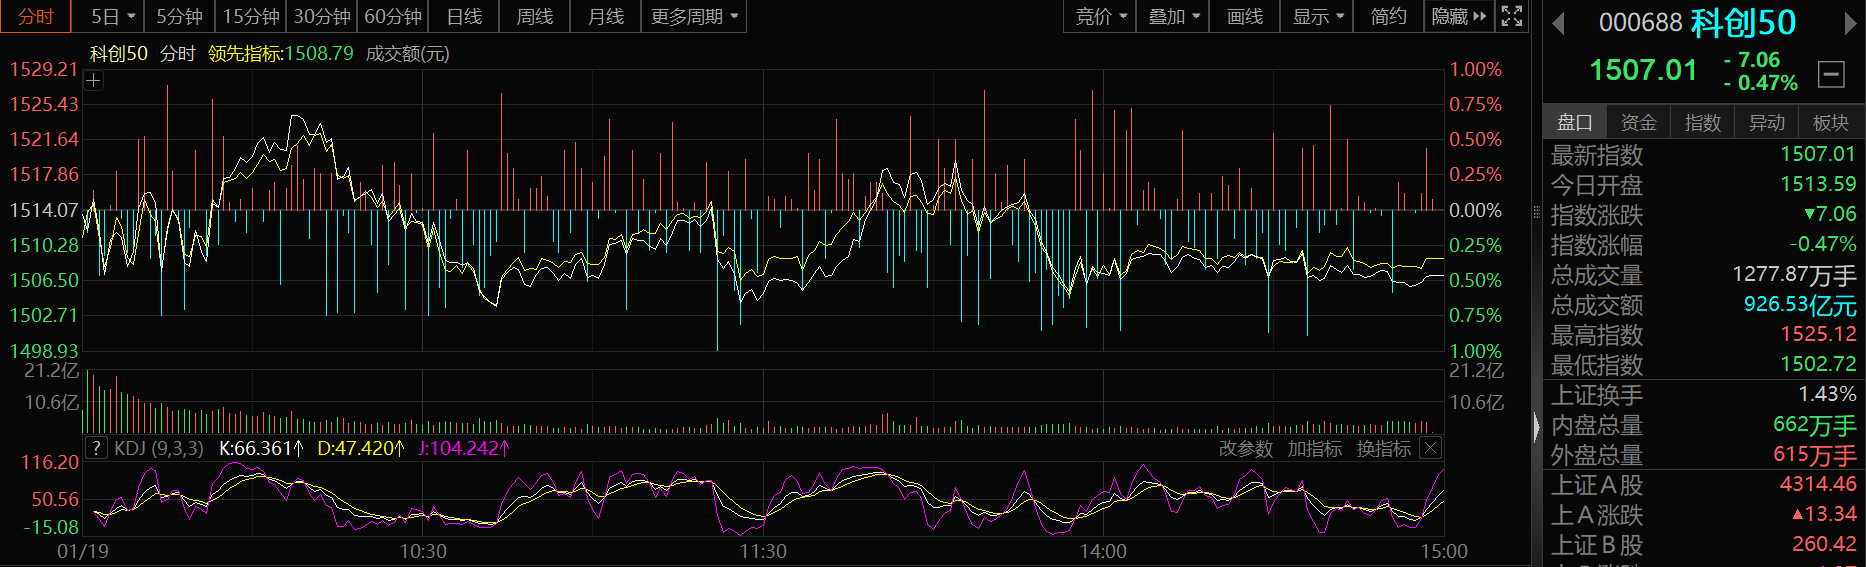Go to previous stock with left arrow
Viewport: 1866px width, 567px height.
(x=1558, y=23)
